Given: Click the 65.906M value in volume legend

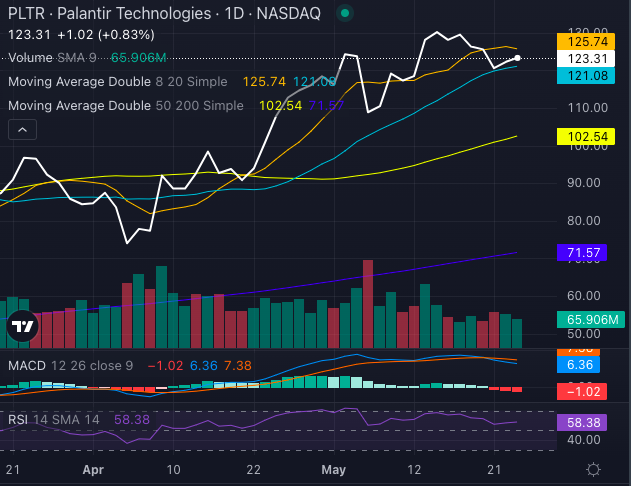Looking at the screenshot, I should point(139,58).
